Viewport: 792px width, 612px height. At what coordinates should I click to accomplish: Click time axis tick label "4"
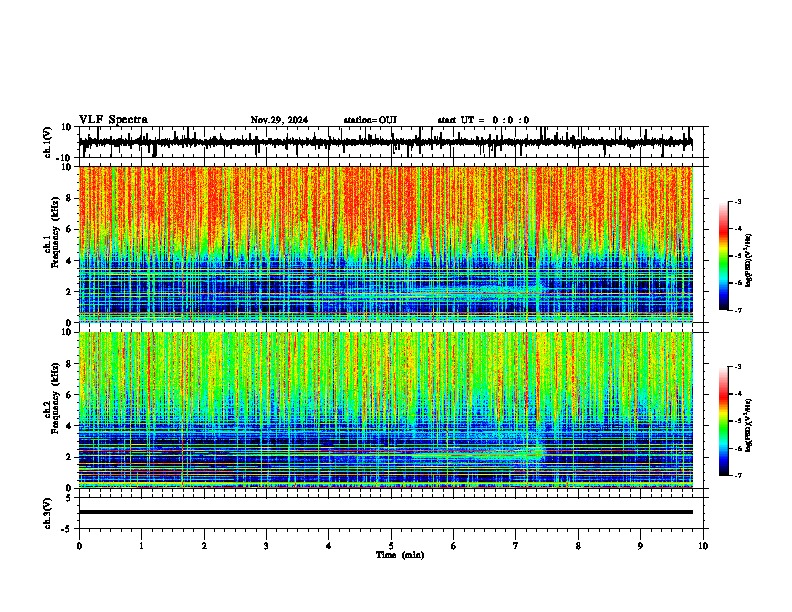click(329, 546)
